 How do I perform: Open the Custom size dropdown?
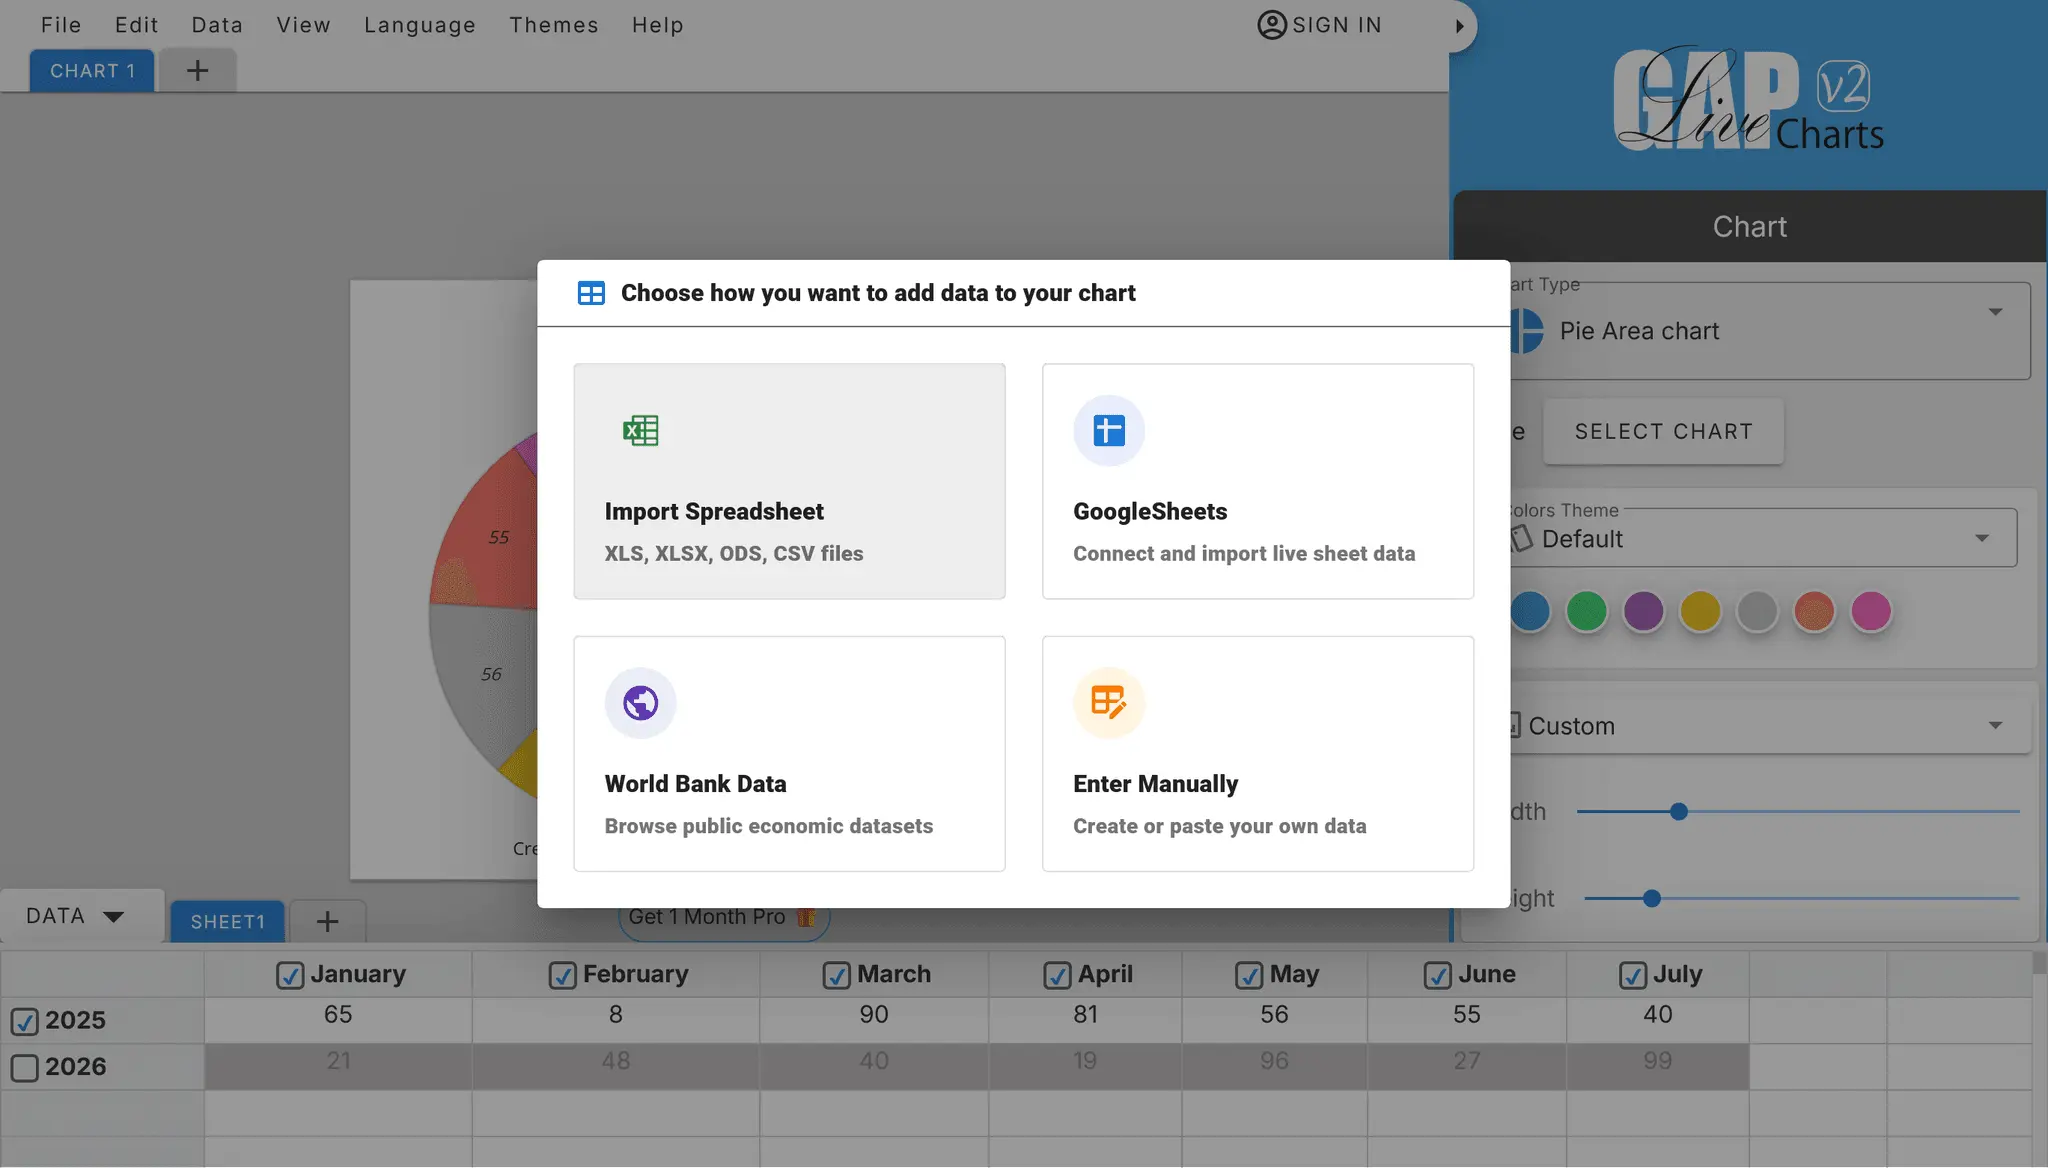click(1770, 726)
